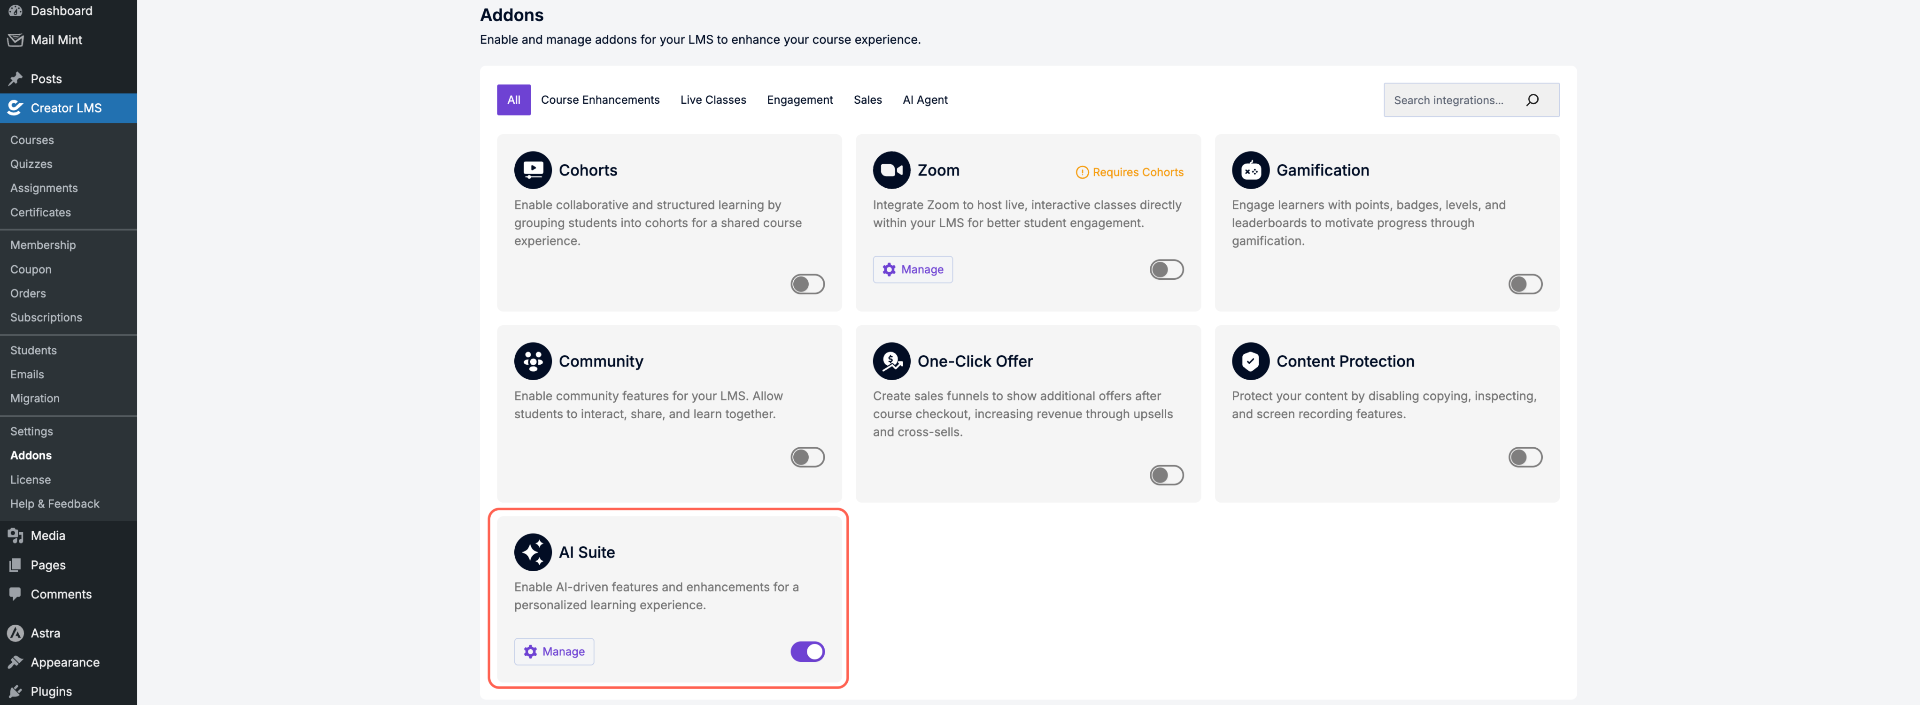Click the One-Click Offer icon
This screenshot has height=705, width=1920.
tap(891, 361)
